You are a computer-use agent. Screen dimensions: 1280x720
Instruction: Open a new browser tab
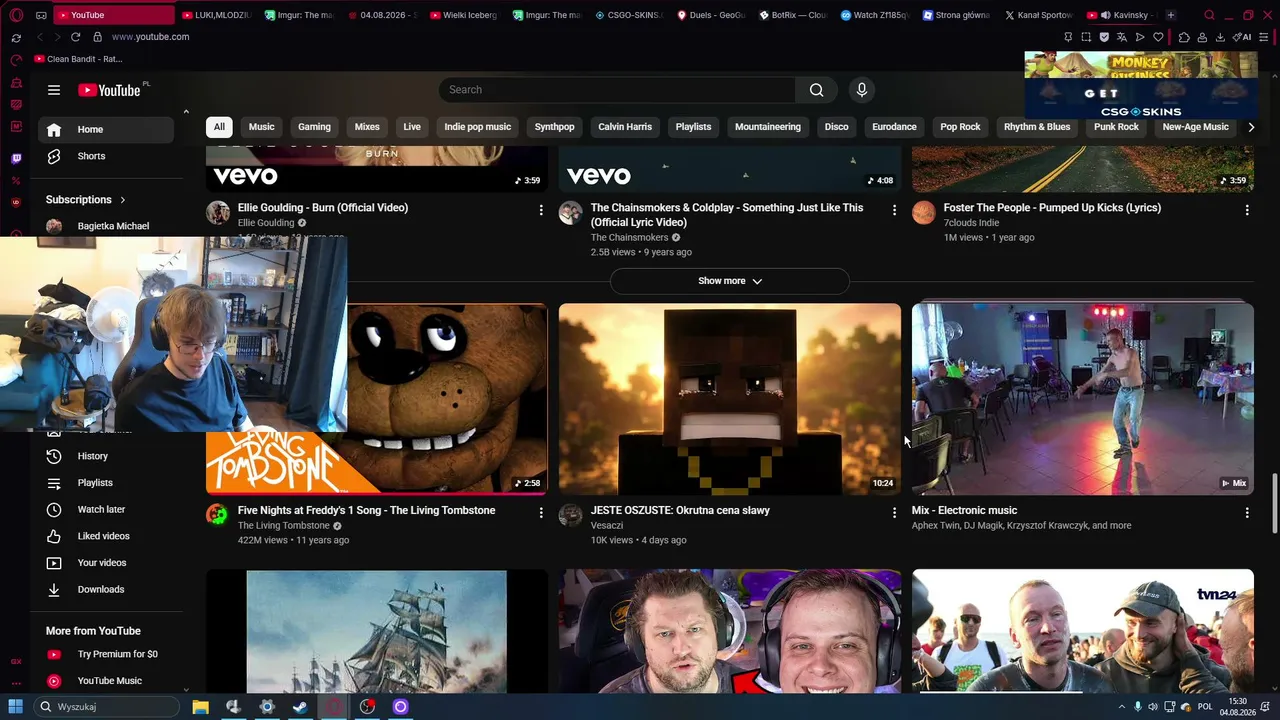1171,15
